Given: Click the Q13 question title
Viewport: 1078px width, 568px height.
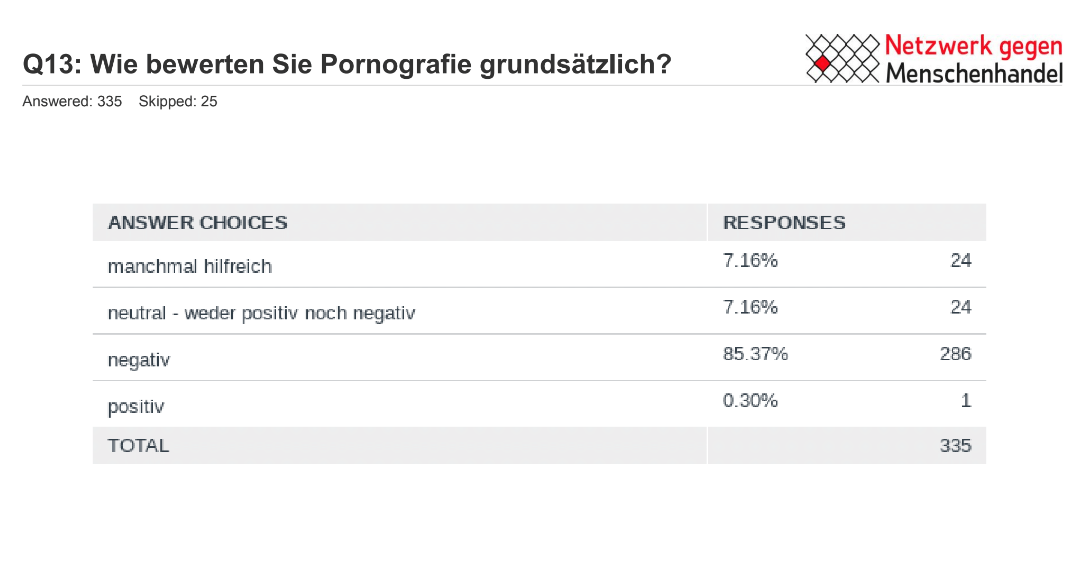Looking at the screenshot, I should click(x=347, y=65).
